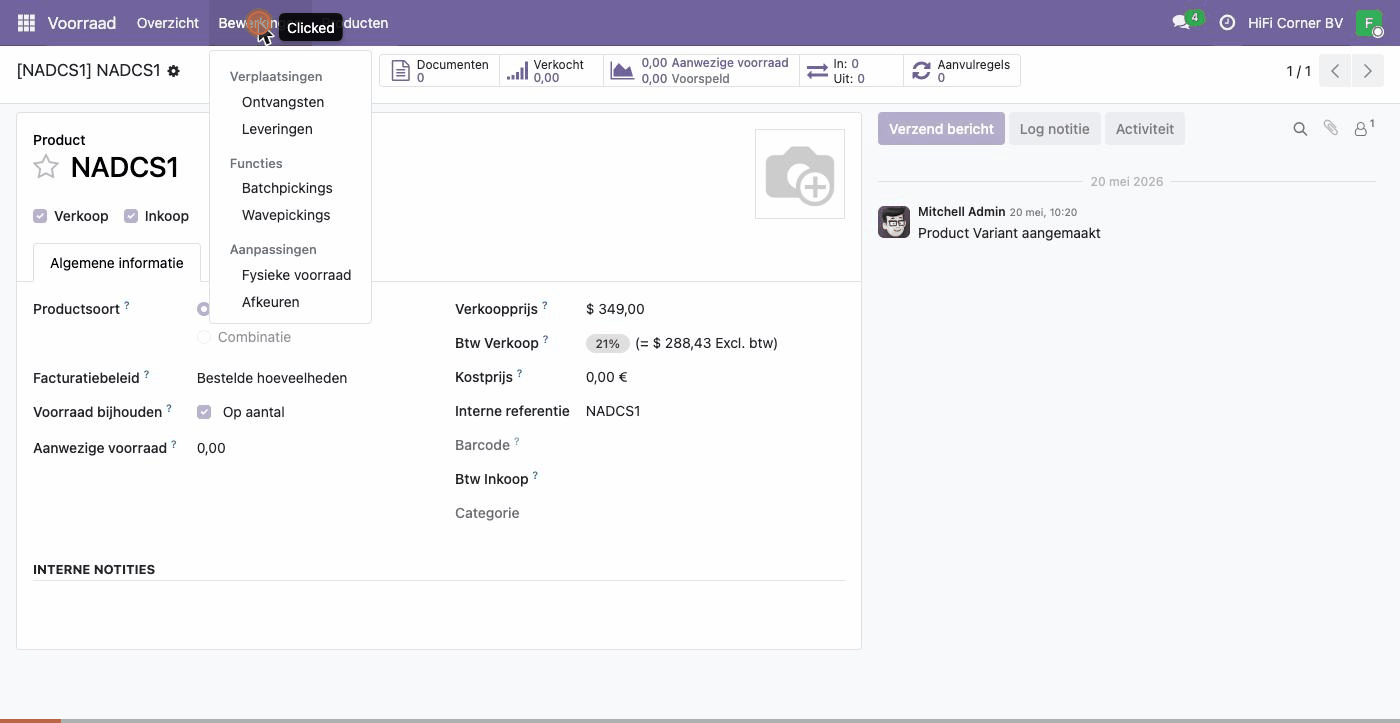Switch to the Algemene informatie tab
1400x723 pixels.
[x=117, y=263]
